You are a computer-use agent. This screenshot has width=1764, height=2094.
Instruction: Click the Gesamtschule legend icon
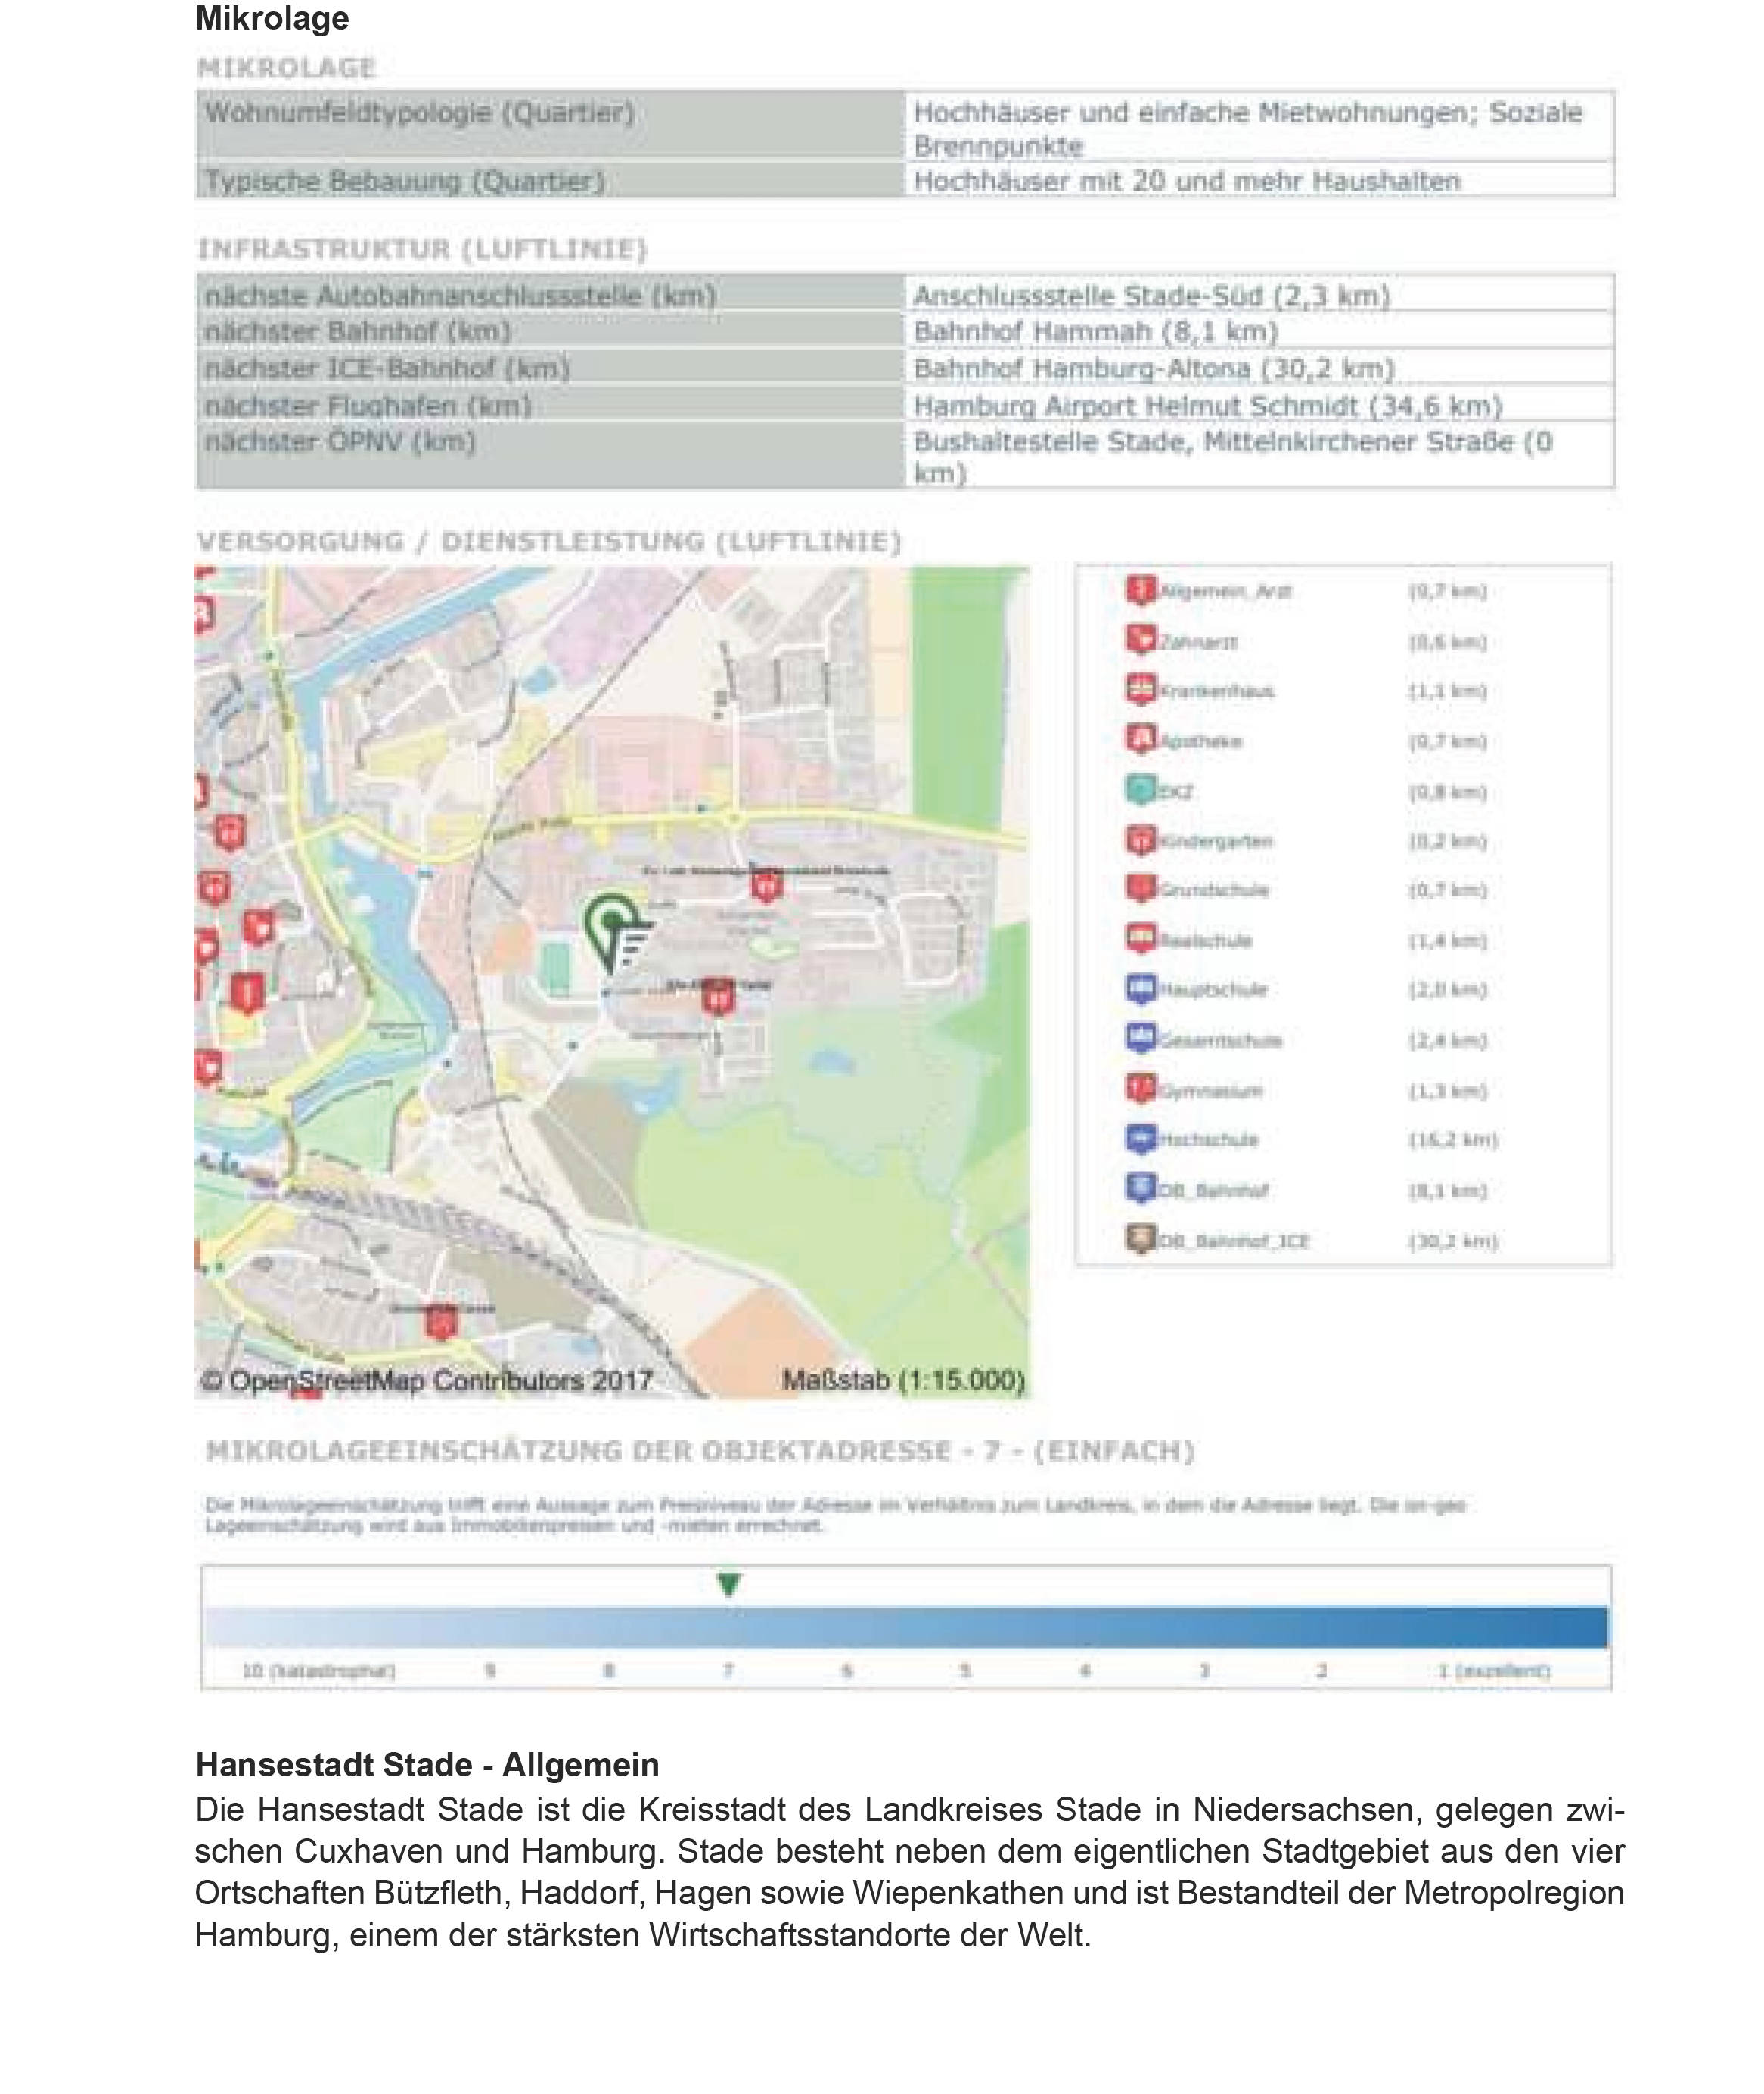[1141, 1039]
